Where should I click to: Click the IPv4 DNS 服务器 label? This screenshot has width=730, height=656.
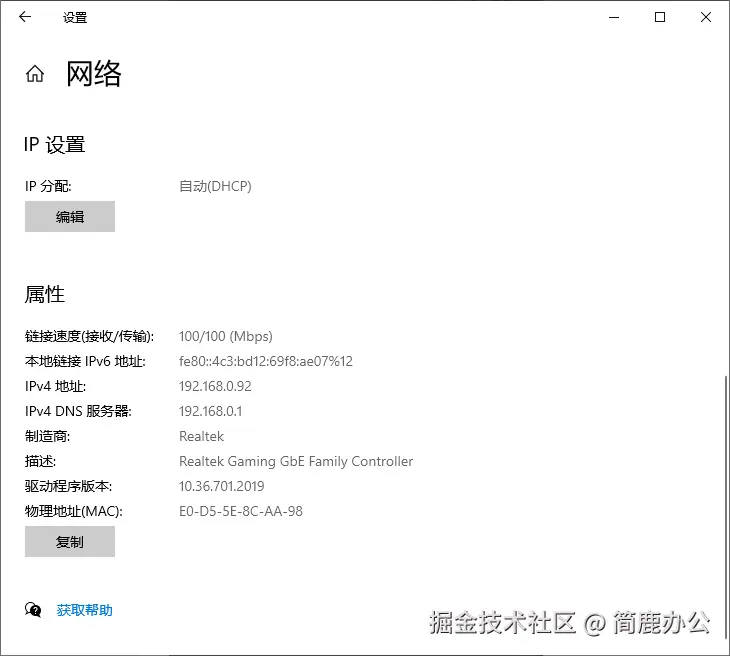tap(78, 411)
